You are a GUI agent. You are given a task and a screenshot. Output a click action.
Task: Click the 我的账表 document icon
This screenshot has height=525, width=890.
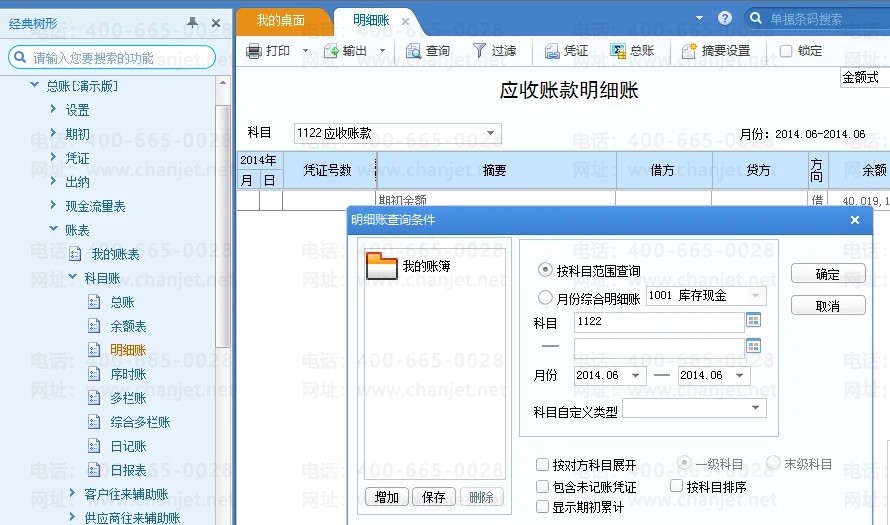point(75,254)
